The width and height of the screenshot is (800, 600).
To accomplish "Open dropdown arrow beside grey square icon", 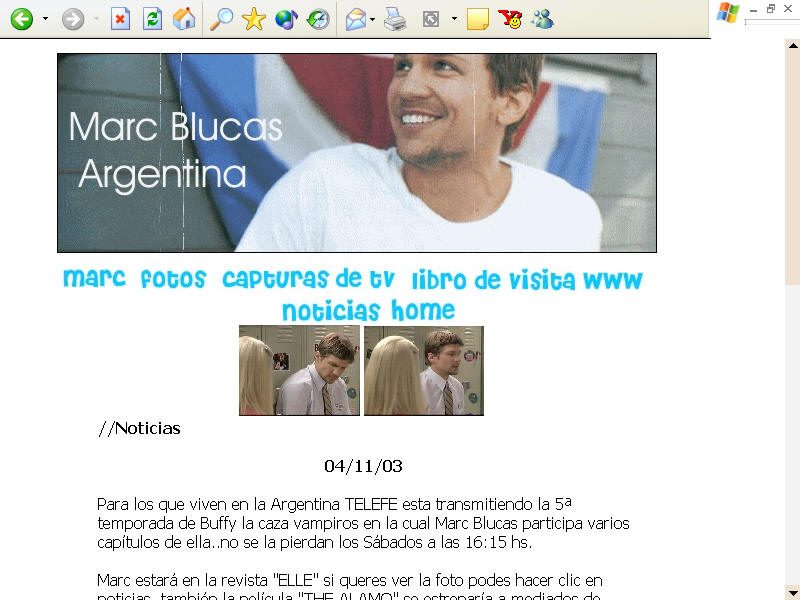I will (454, 19).
